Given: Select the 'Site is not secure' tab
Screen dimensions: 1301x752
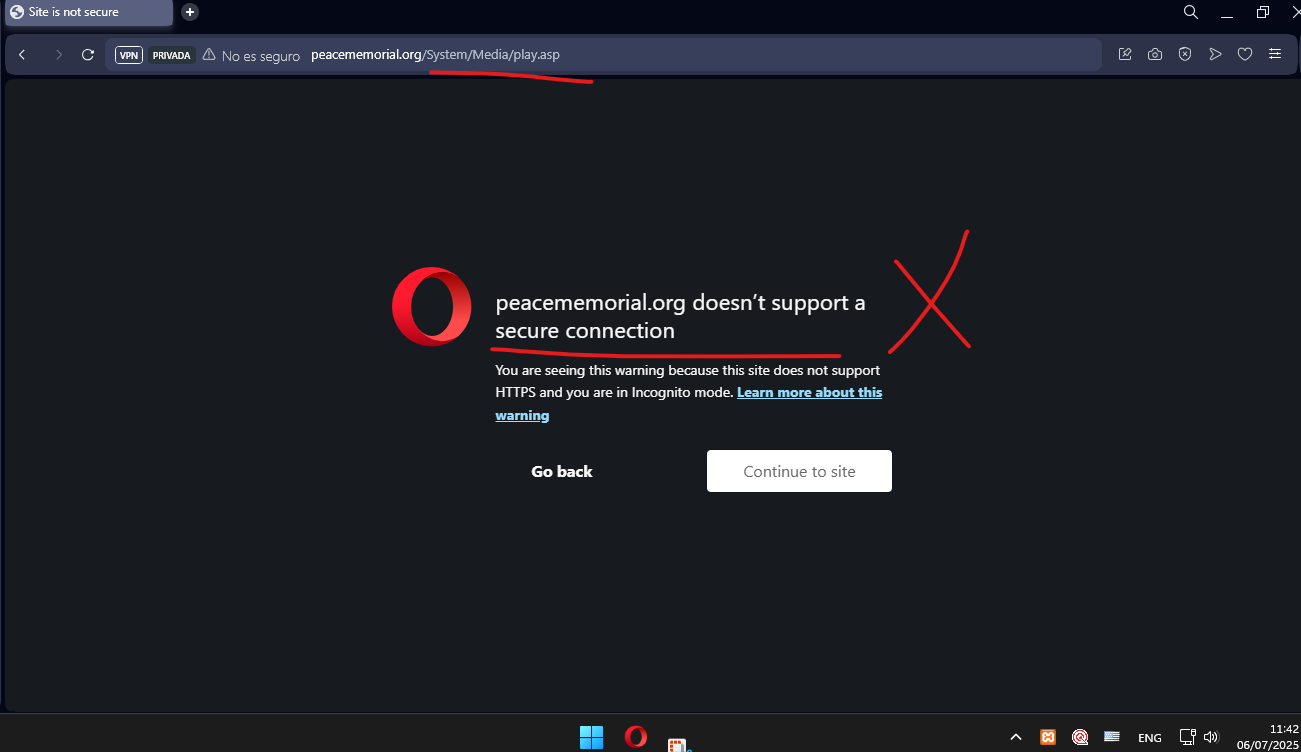Looking at the screenshot, I should tap(88, 12).
